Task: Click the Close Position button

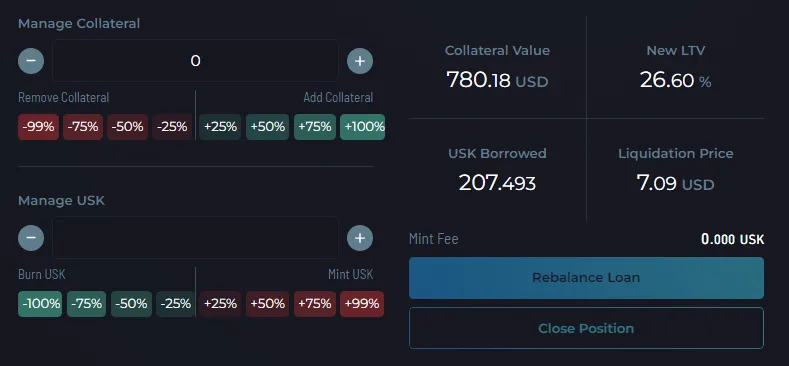Action: pos(586,328)
